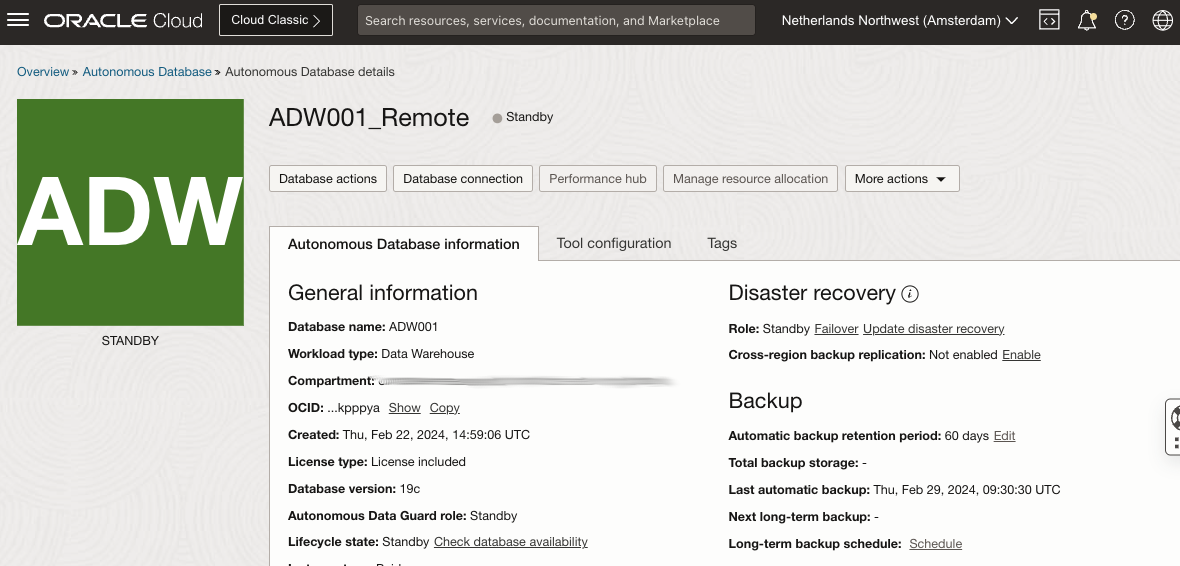
Task: Switch to the Tags tab
Action: click(722, 243)
